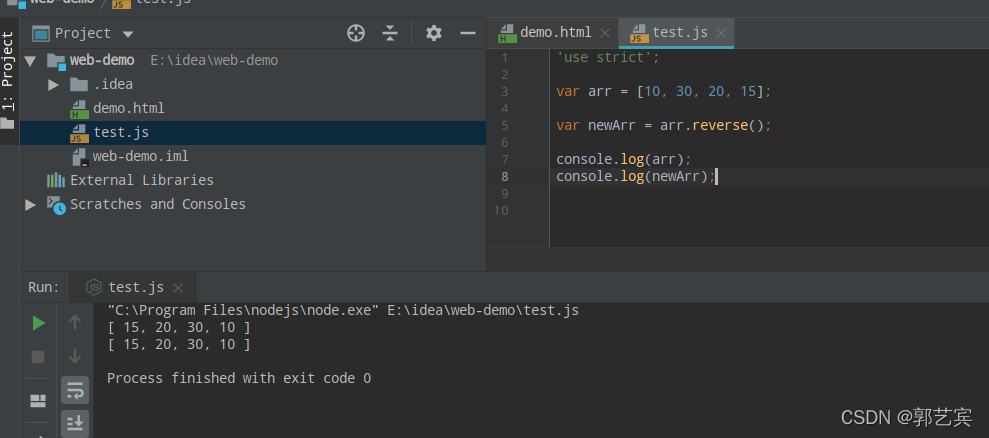Click first output [ 15, 20, 30, 10 ]
Screen dimensions: 989x438
coord(179,328)
